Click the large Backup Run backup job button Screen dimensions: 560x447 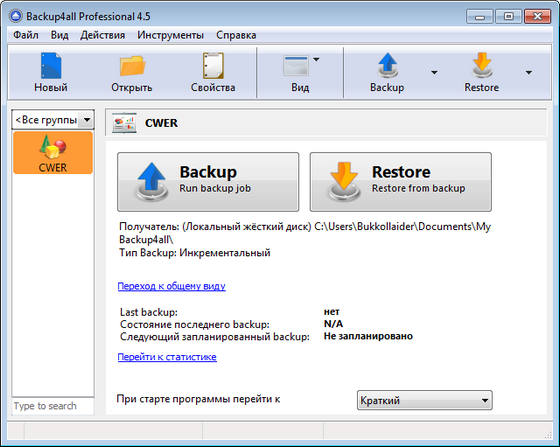tap(208, 182)
